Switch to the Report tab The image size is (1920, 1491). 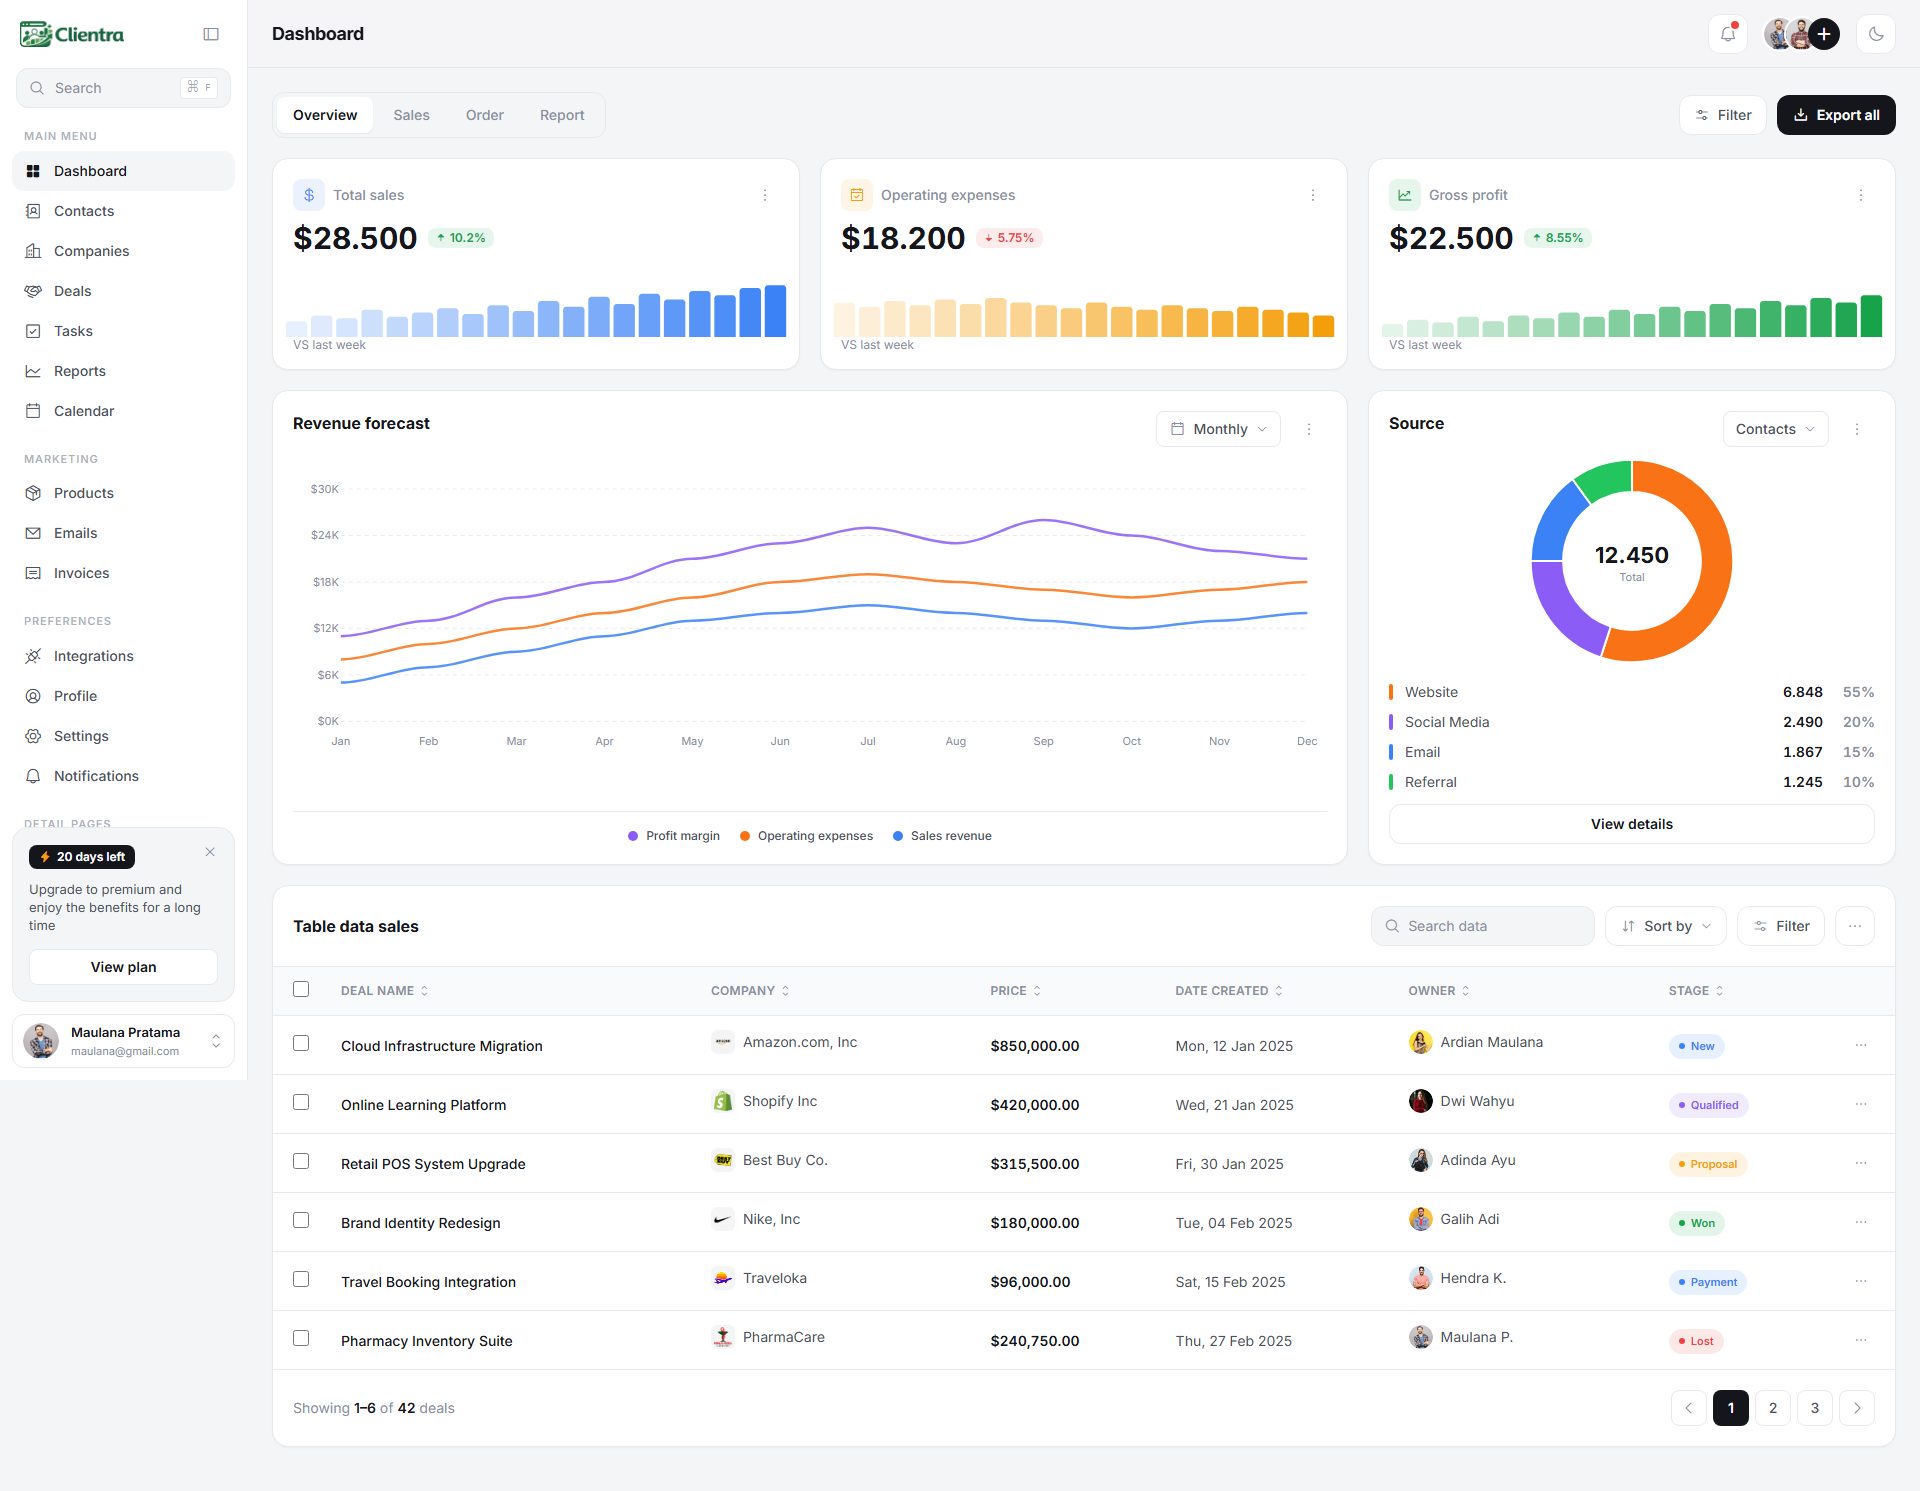click(562, 115)
